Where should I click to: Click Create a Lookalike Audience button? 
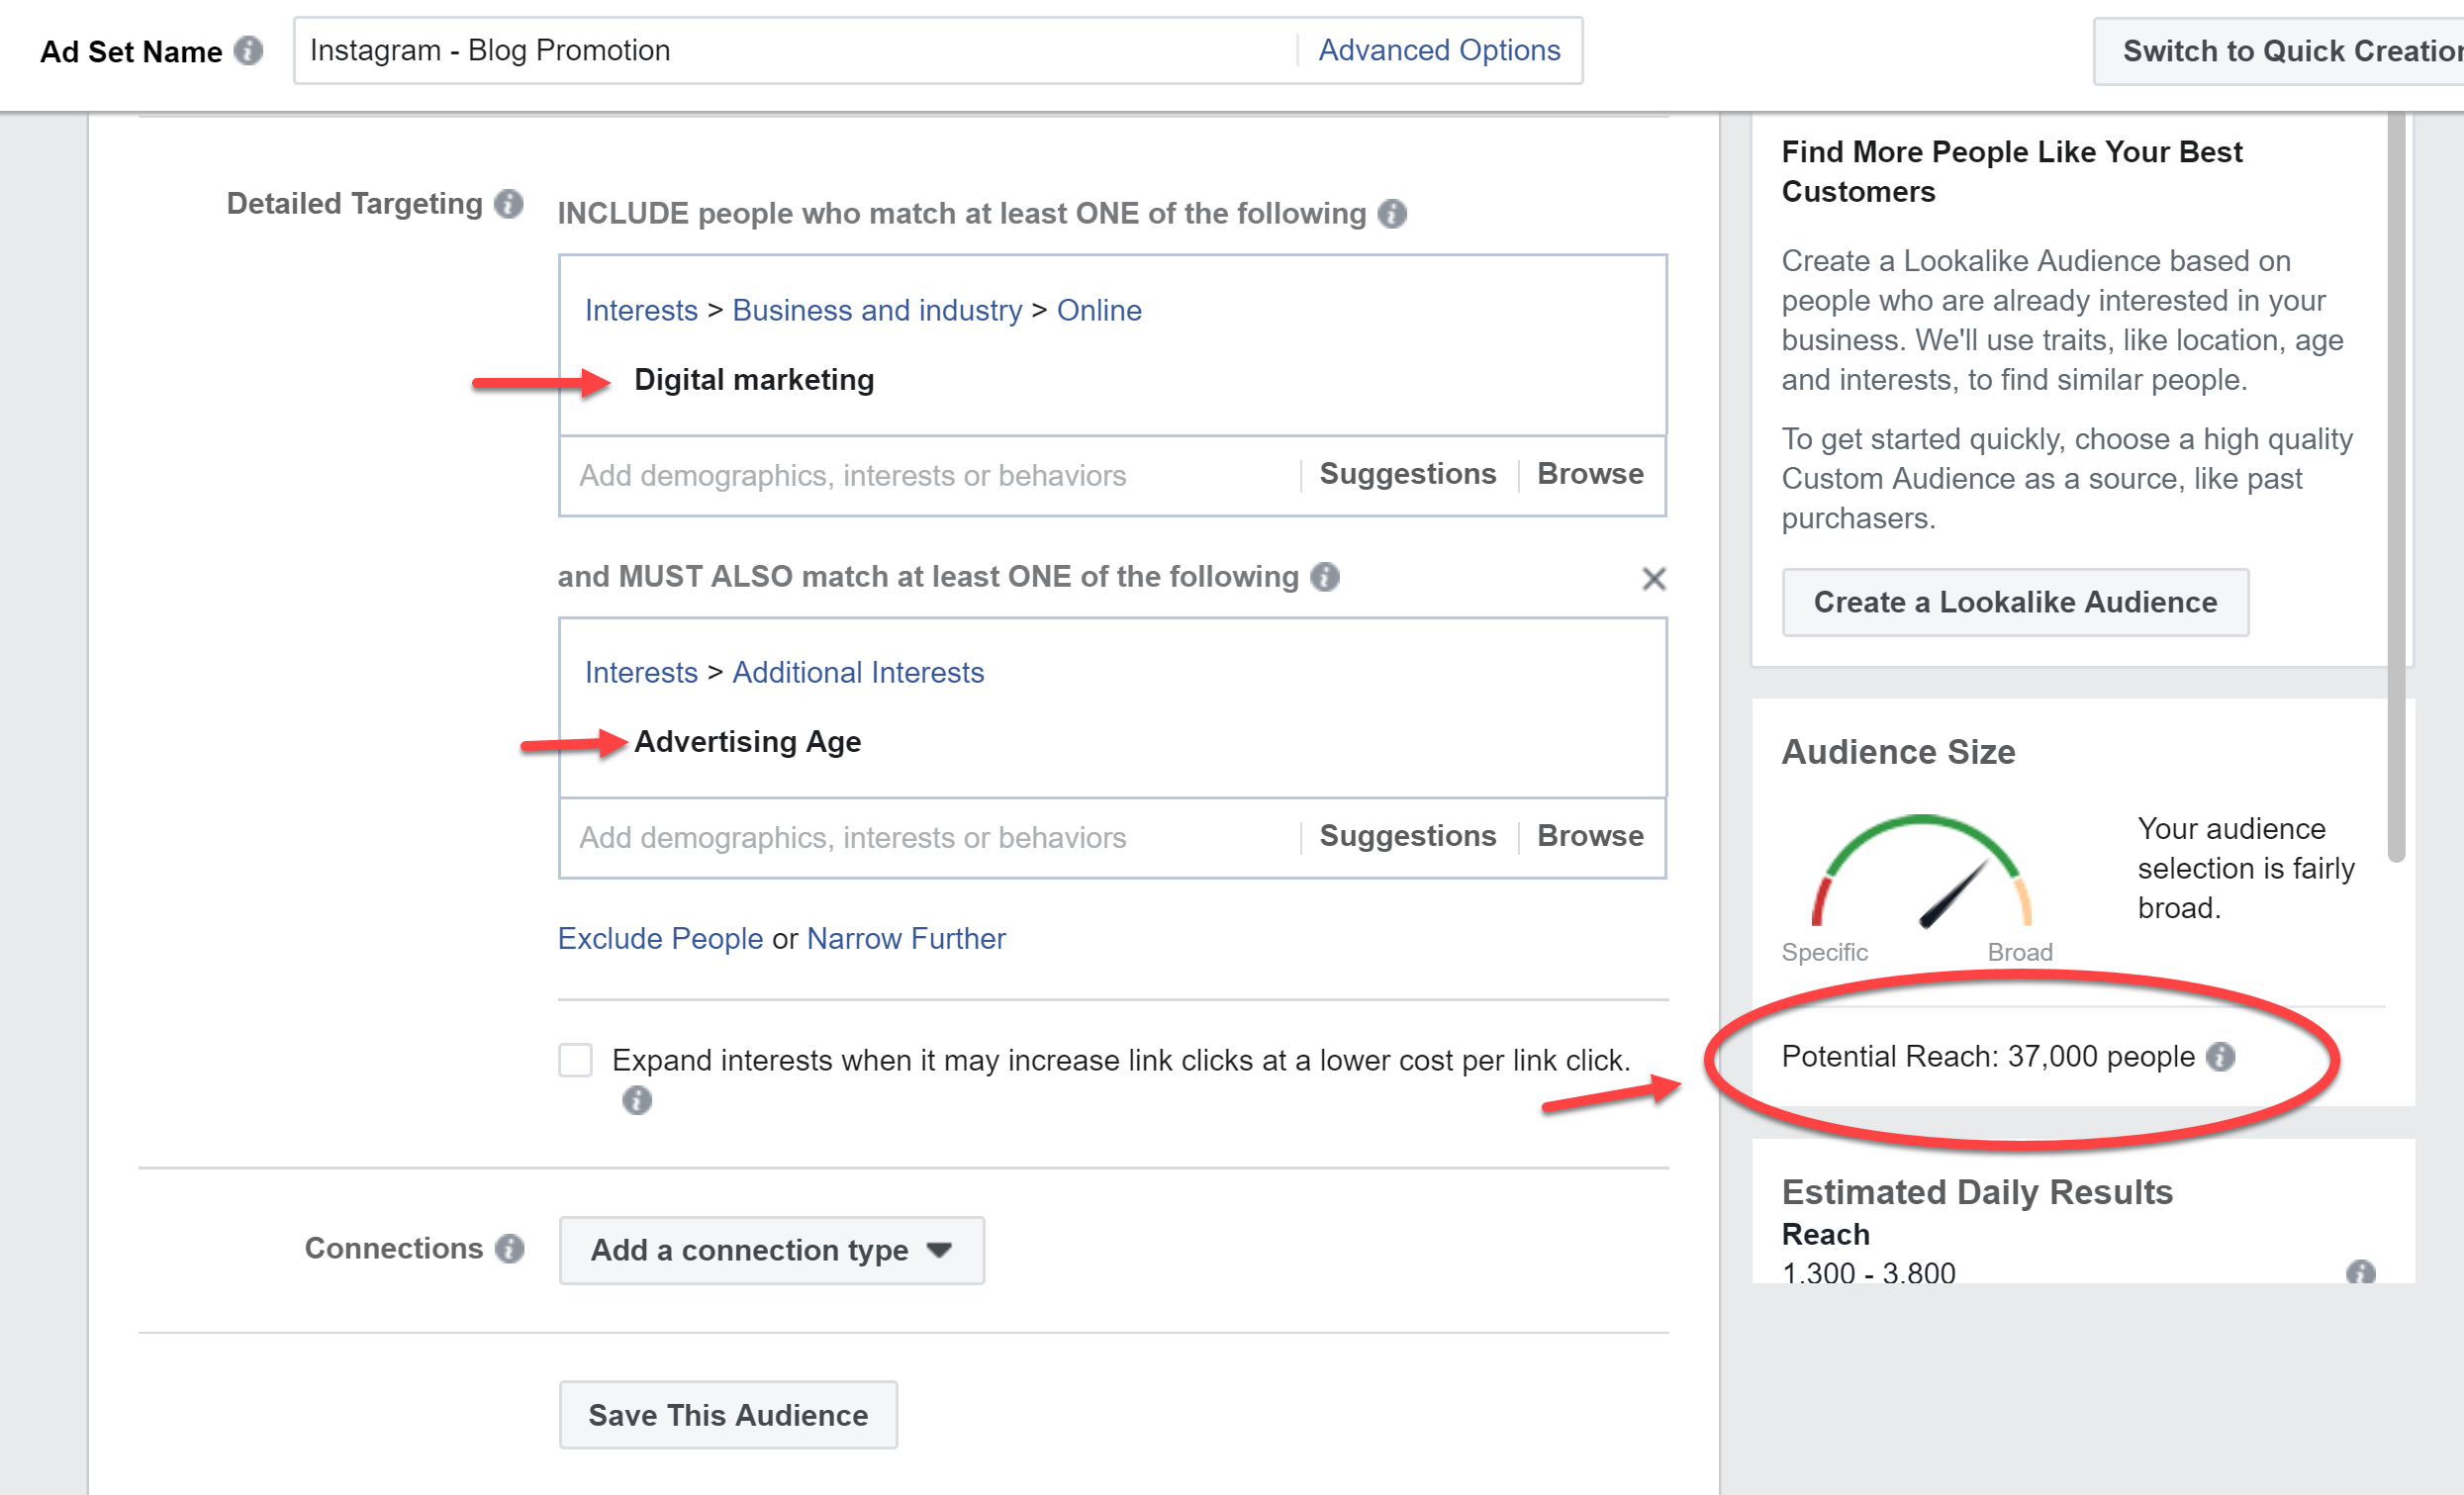pyautogui.click(x=2014, y=602)
